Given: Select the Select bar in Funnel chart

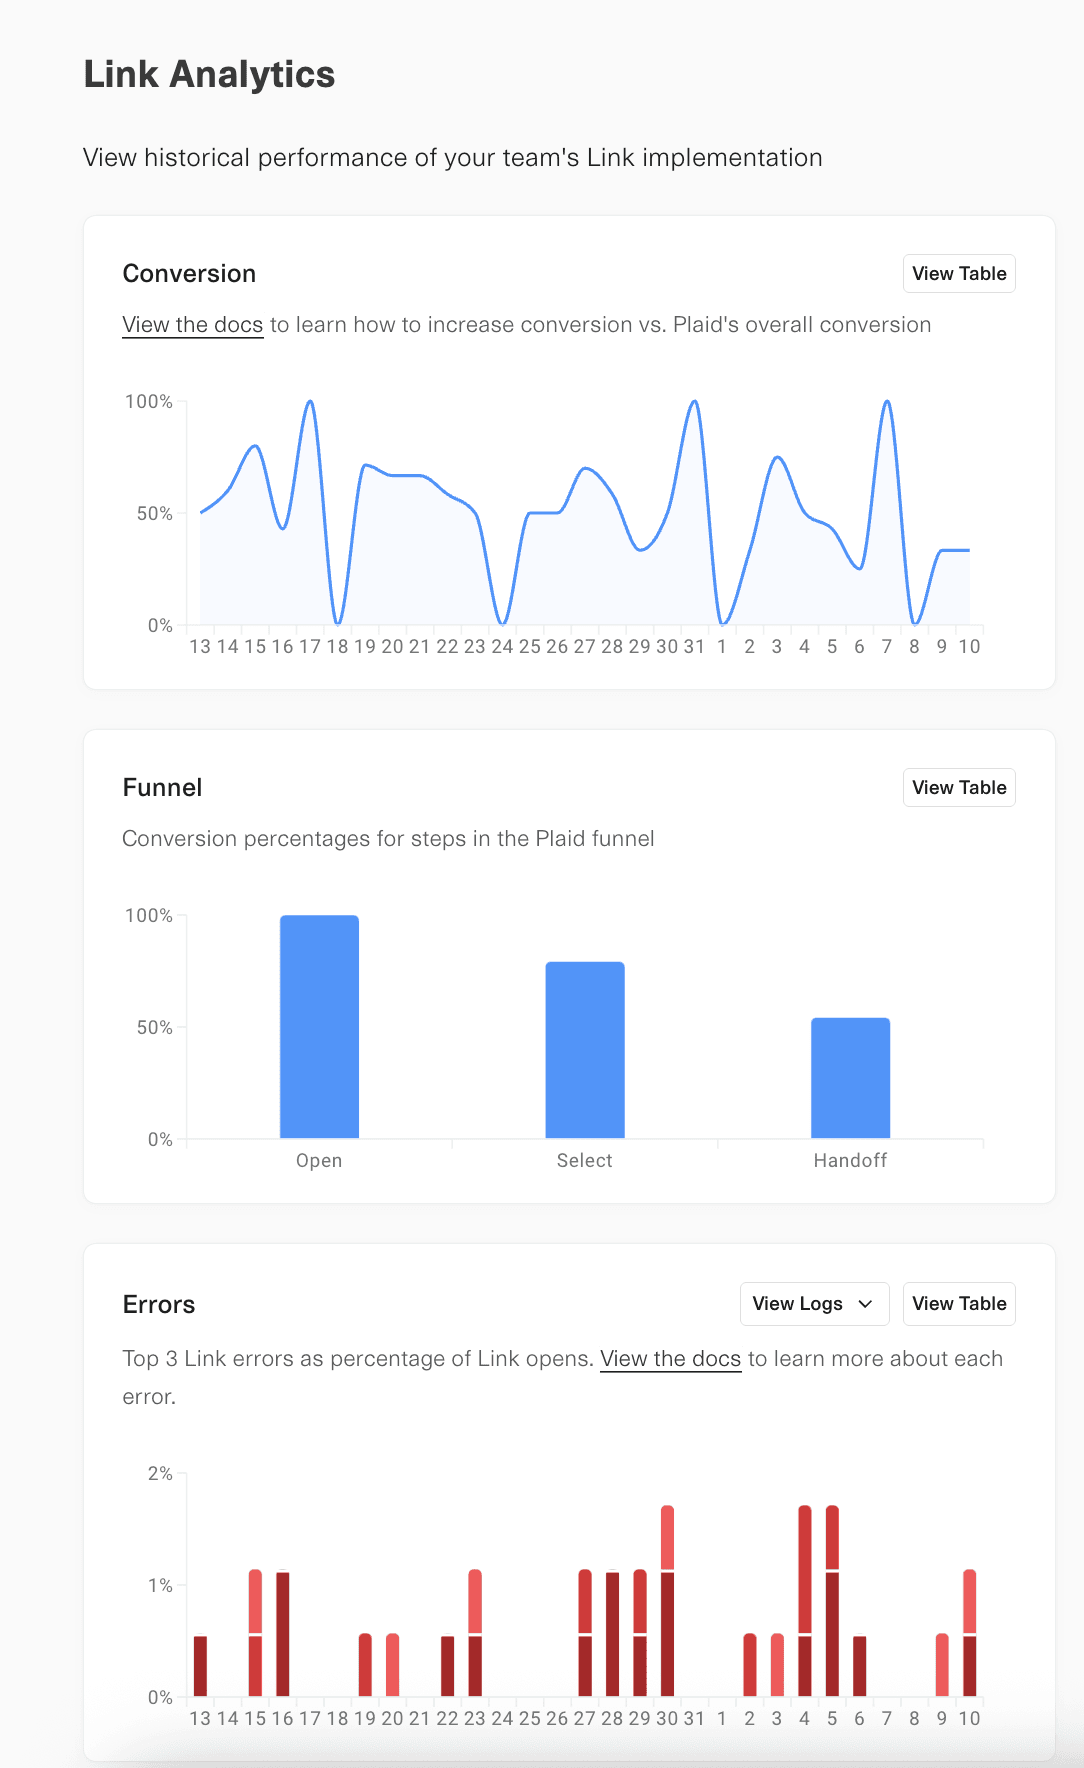Looking at the screenshot, I should (x=585, y=1050).
